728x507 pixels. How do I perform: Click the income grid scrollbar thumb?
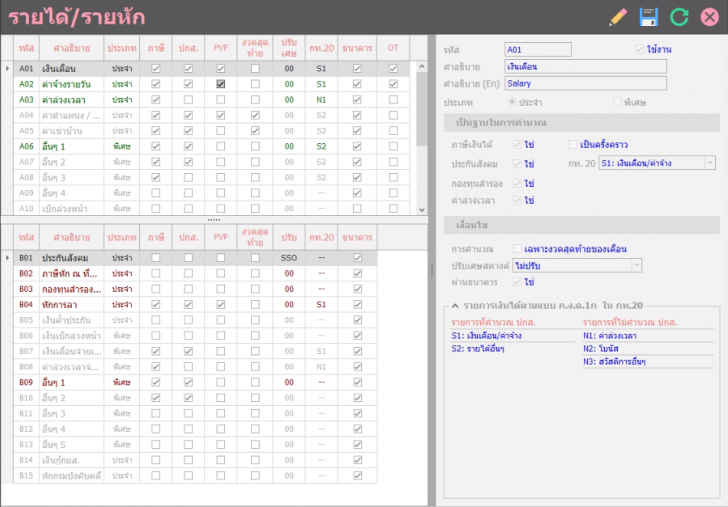click(422, 109)
